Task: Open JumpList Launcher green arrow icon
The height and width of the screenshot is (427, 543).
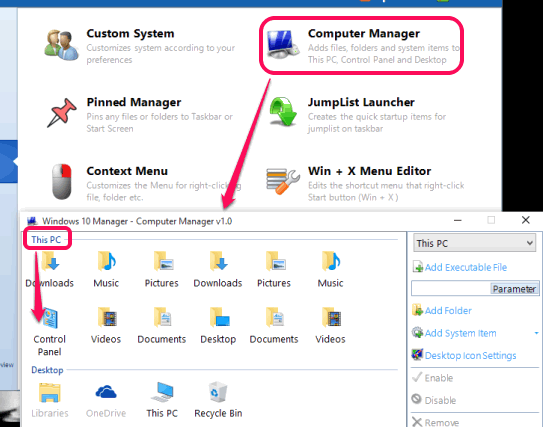Action: [283, 111]
